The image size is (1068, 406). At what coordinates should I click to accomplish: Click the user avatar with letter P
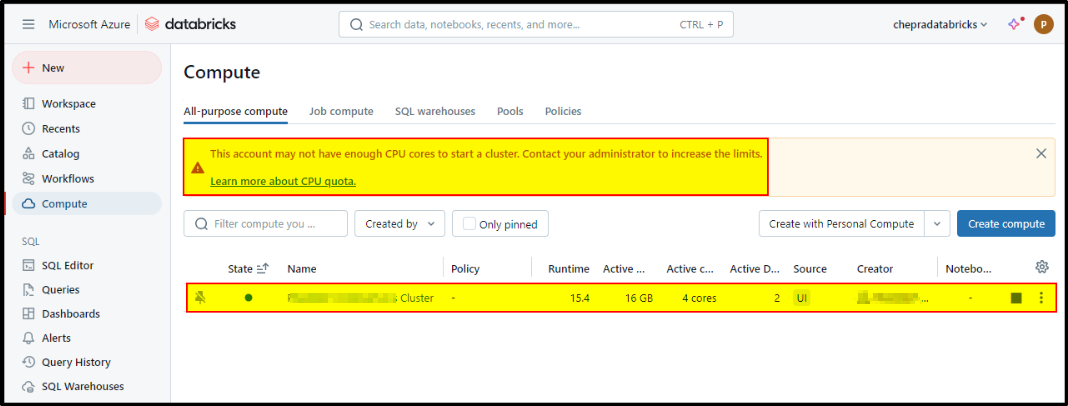pyautogui.click(x=1043, y=25)
